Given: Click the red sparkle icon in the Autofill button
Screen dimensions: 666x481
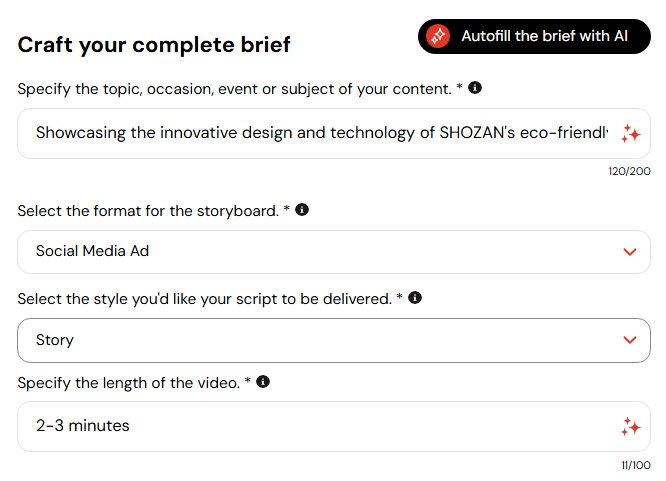Looking at the screenshot, I should 438,37.
